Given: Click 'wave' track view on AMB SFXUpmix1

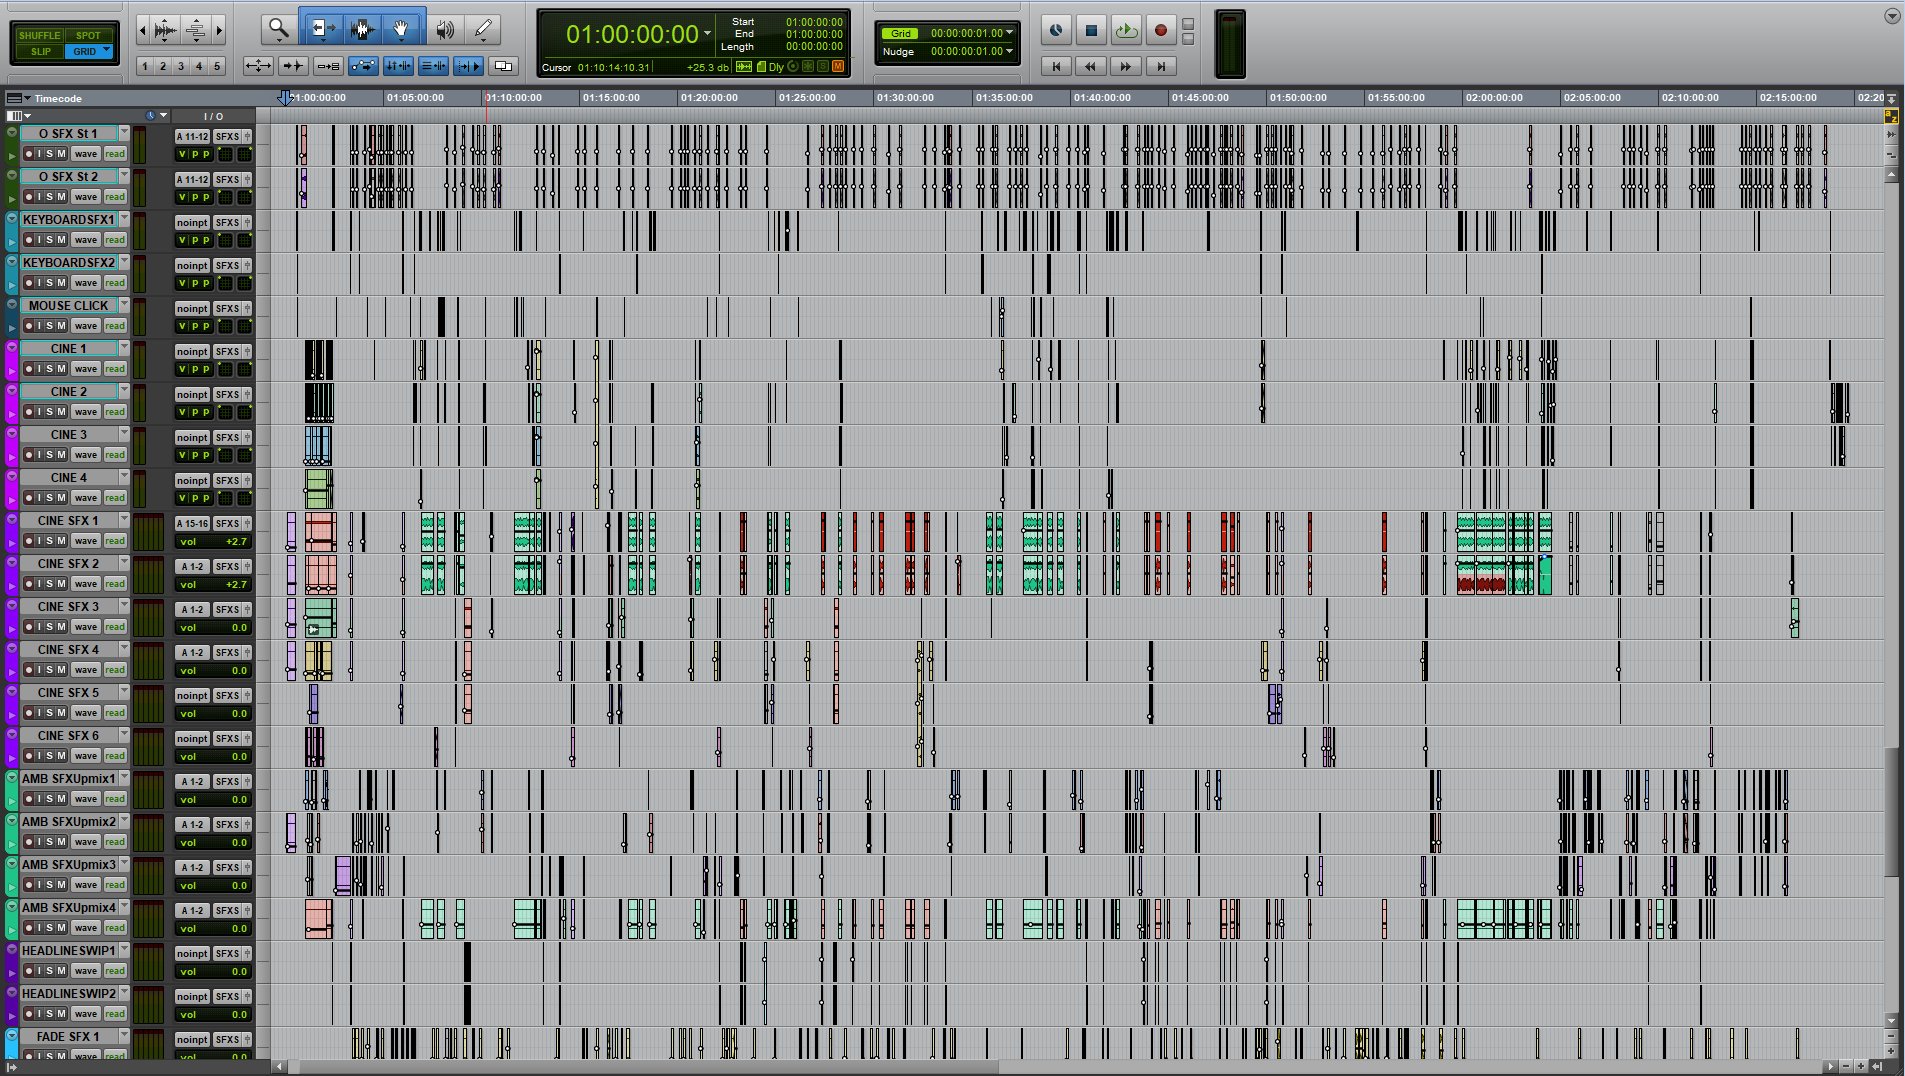Looking at the screenshot, I should point(86,799).
